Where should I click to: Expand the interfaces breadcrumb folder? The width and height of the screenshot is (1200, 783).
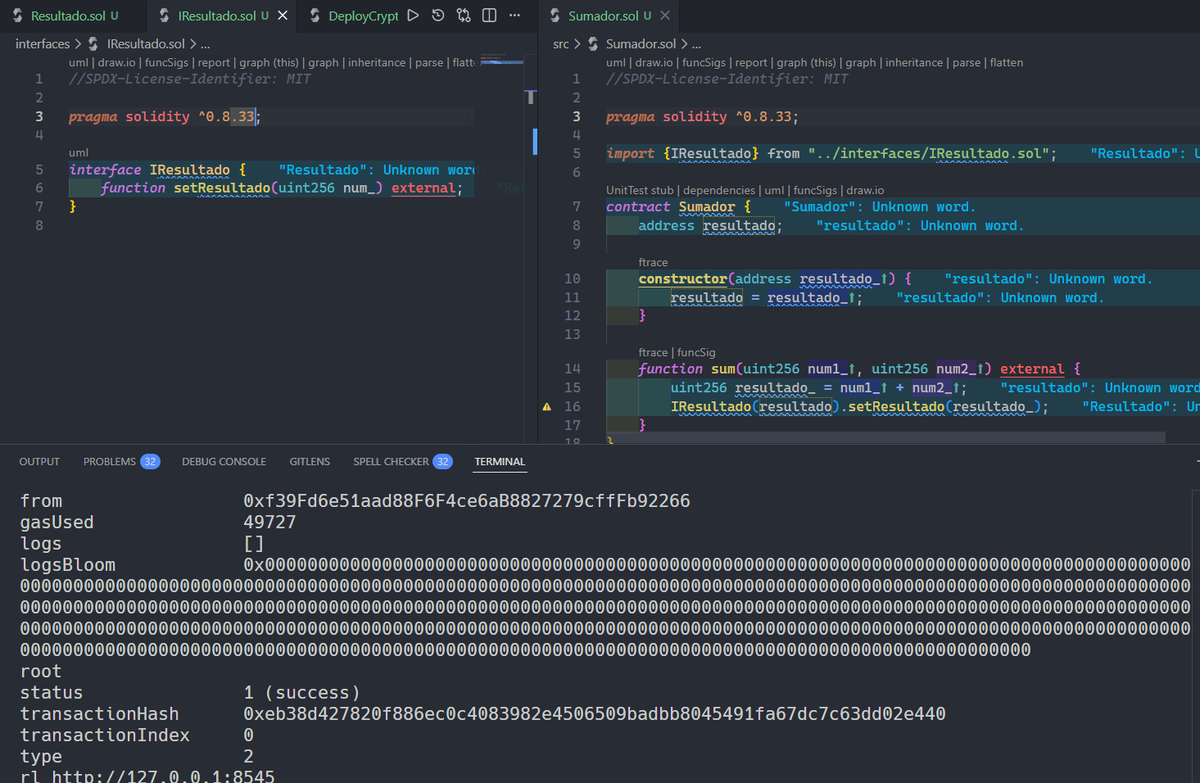pyautogui.click(x=43, y=44)
